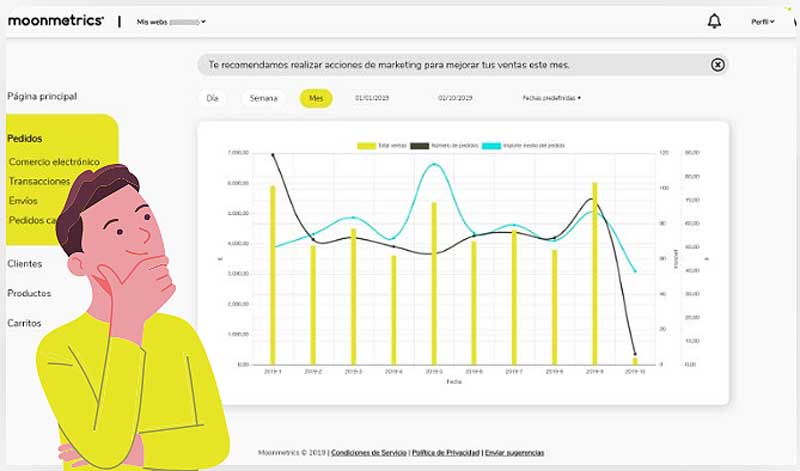
Task: Click x-axis label 2019-8
Action: [x=554, y=372]
